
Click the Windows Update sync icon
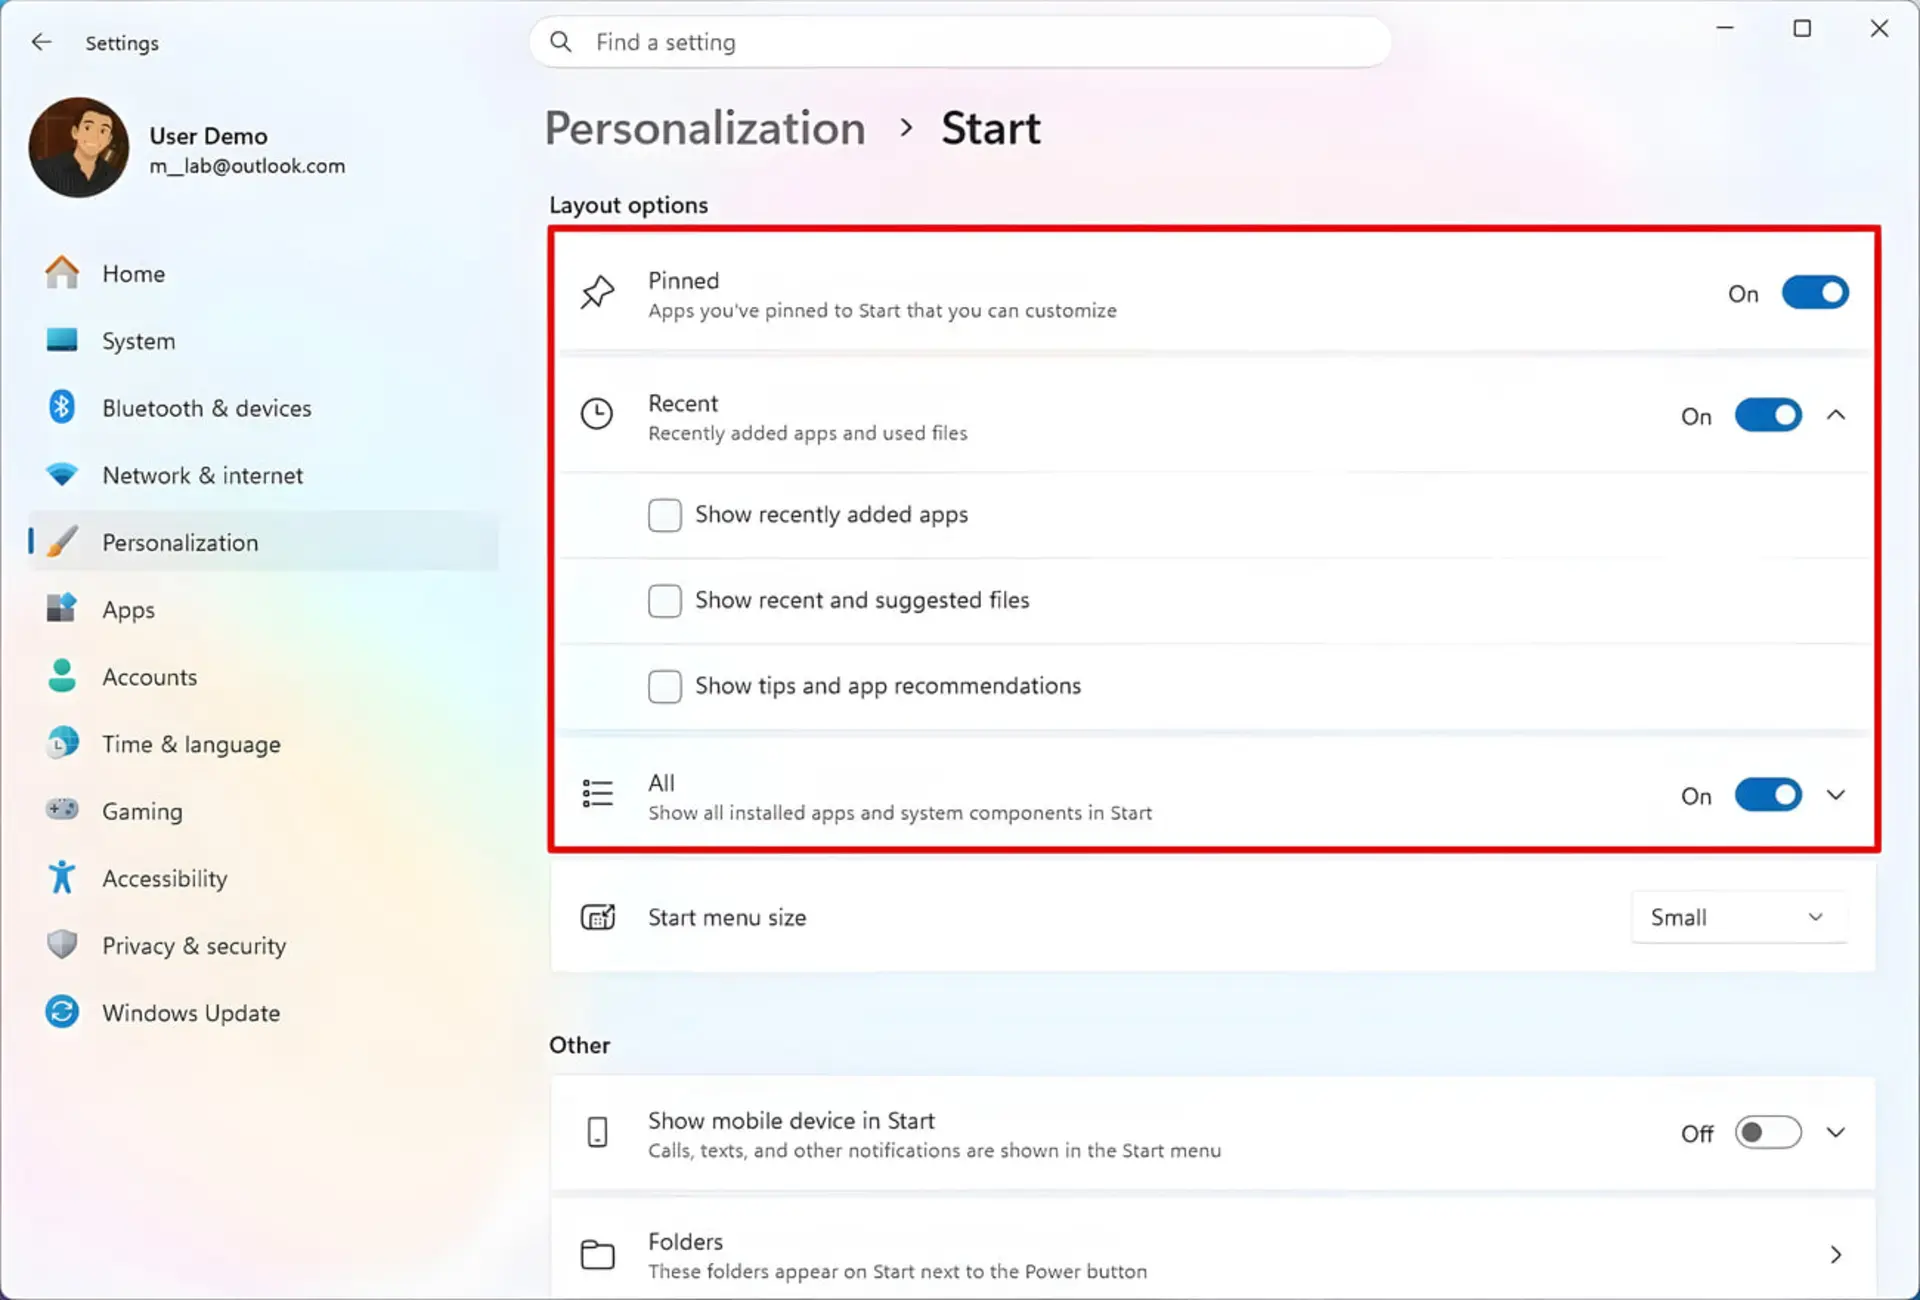(x=62, y=1012)
